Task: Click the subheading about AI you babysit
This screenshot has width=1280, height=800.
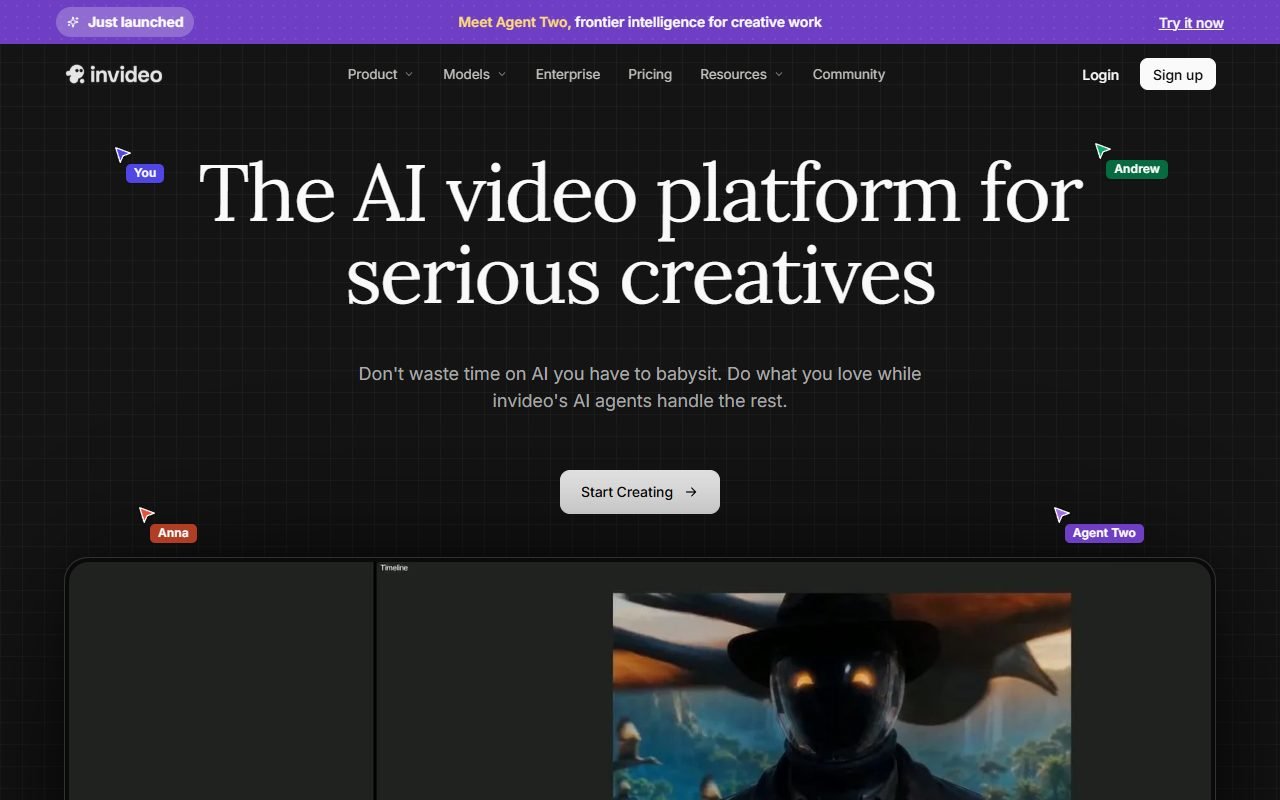Action: tap(640, 387)
